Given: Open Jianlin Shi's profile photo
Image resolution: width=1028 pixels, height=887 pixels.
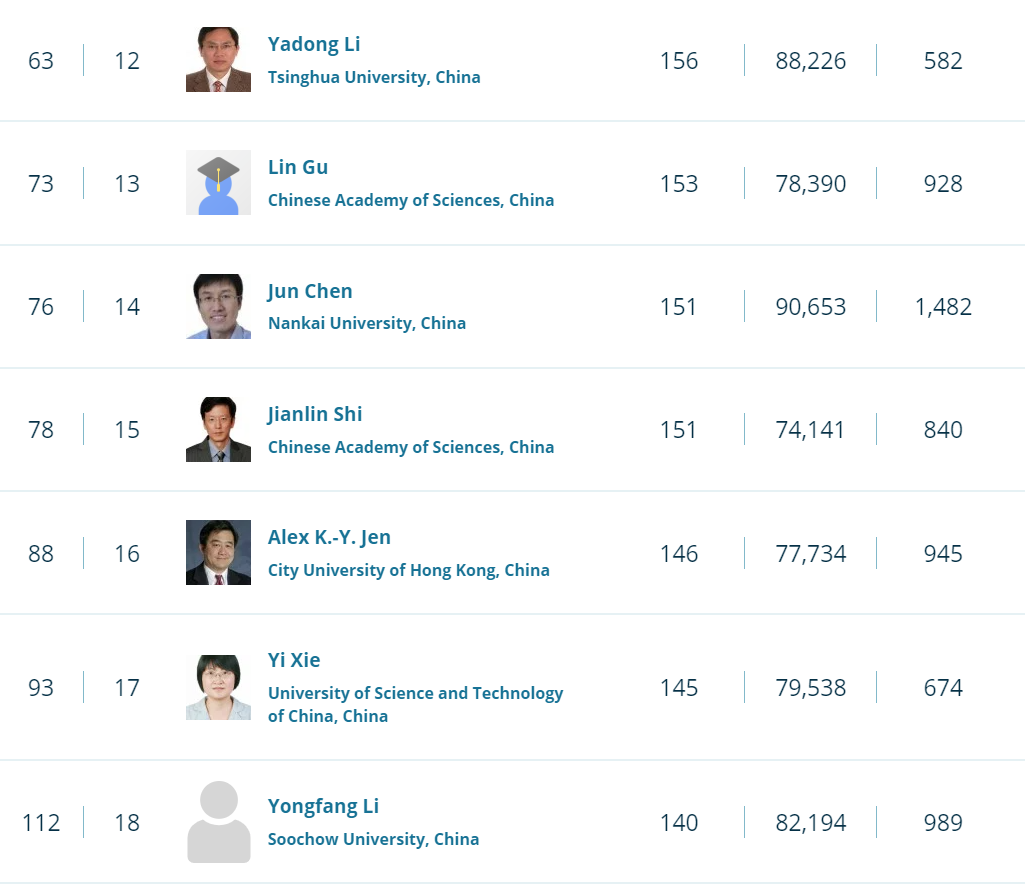Looking at the screenshot, I should [218, 429].
